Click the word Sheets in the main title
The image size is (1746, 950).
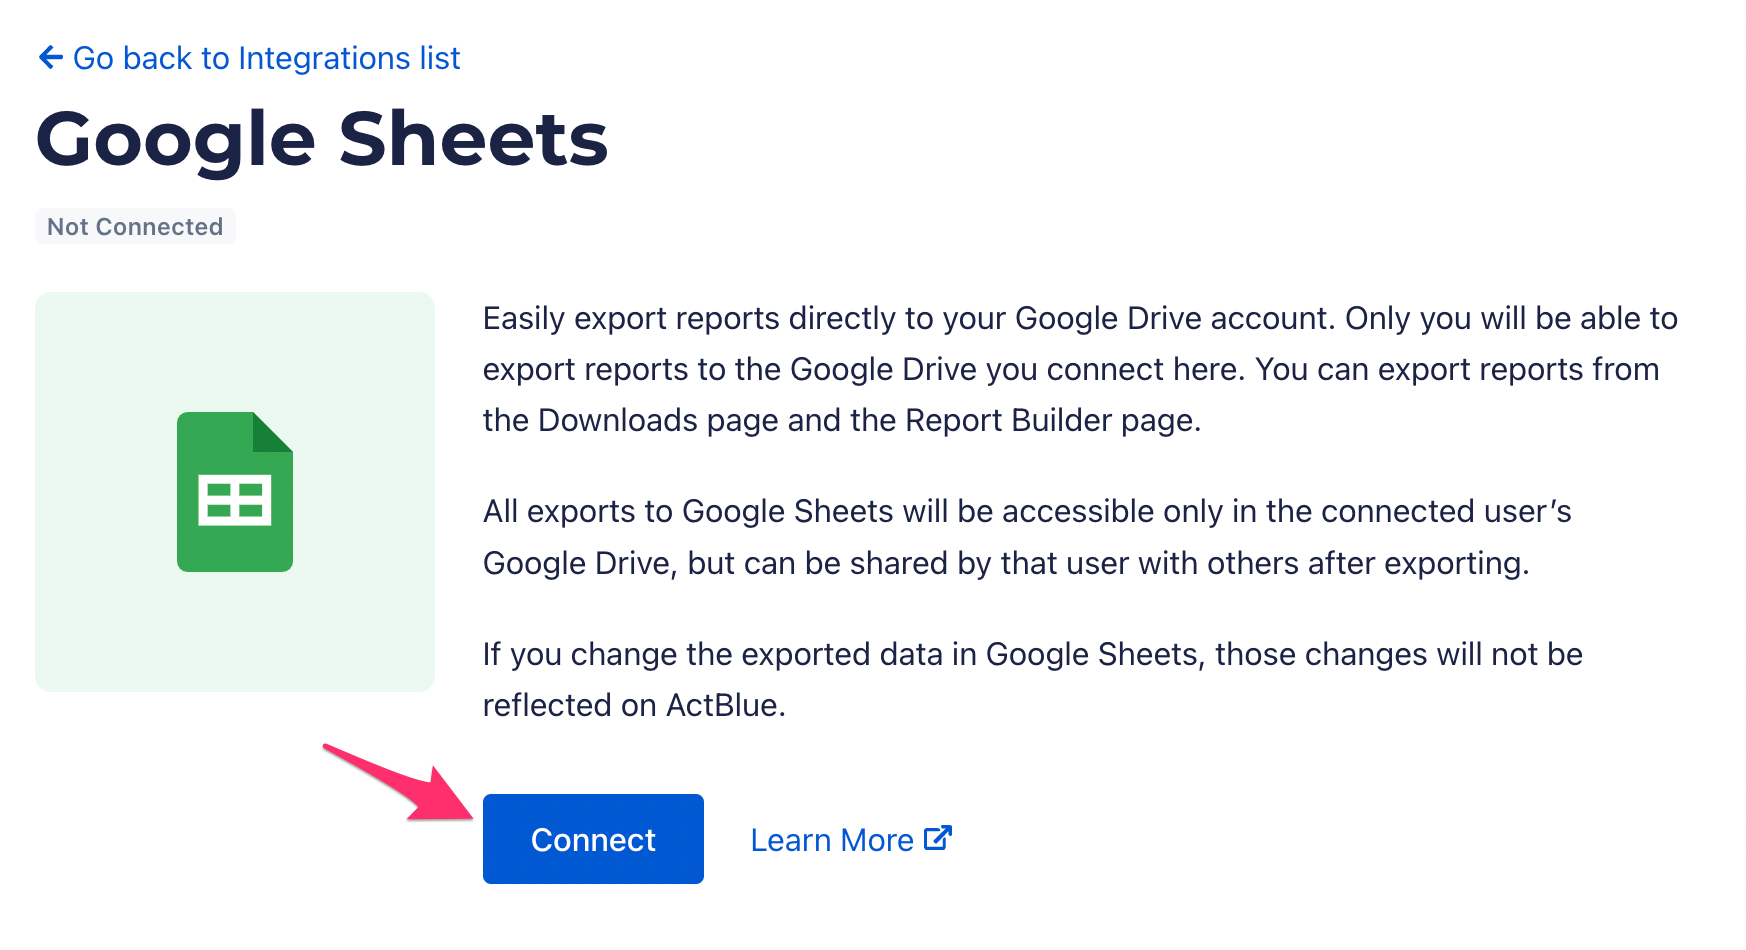click(473, 139)
